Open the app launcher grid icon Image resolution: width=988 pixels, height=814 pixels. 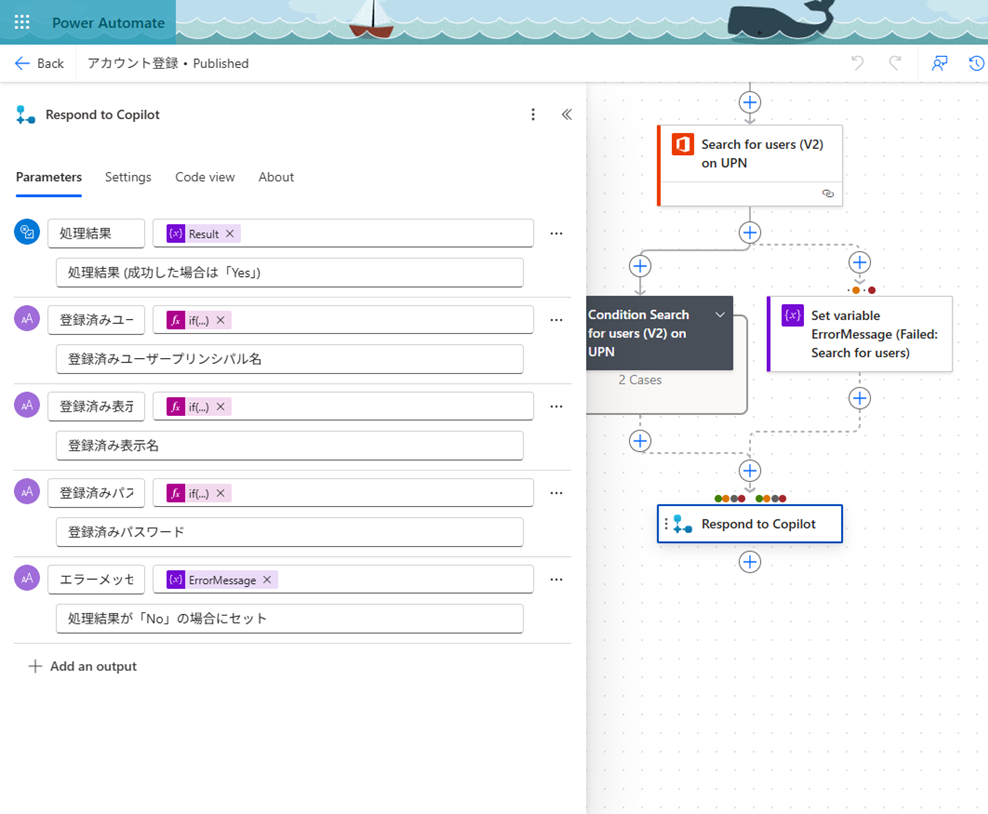22,23
